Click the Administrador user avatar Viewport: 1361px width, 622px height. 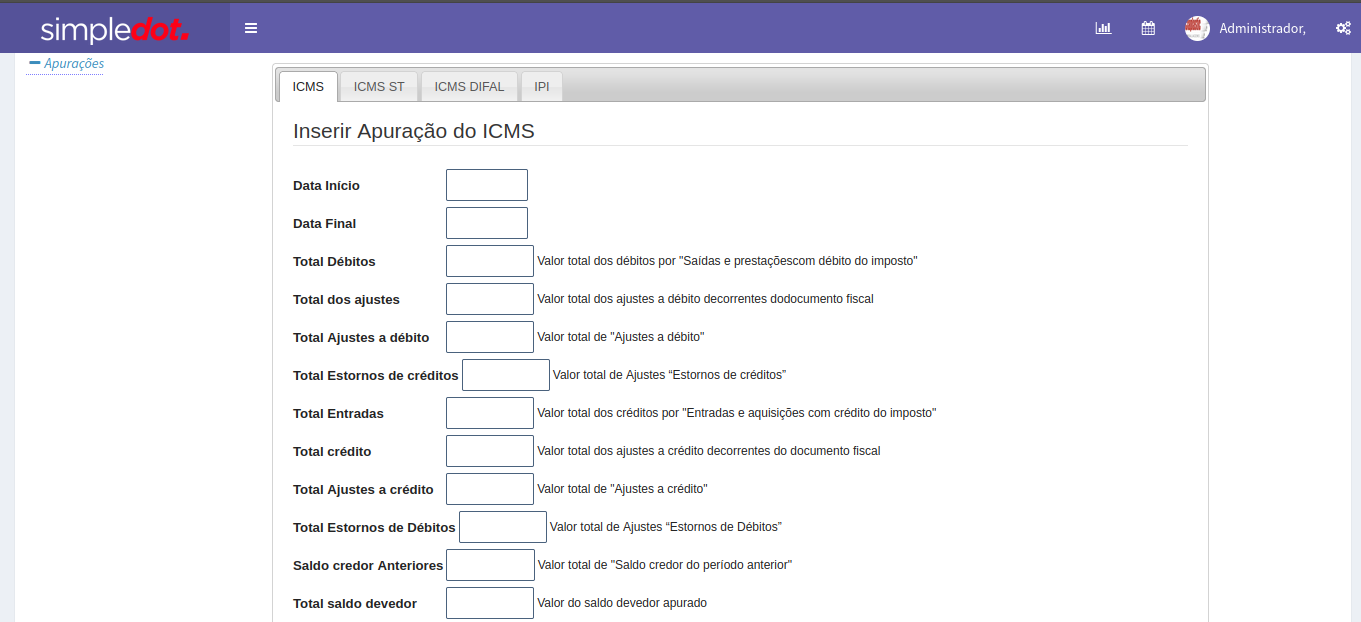point(1197,28)
